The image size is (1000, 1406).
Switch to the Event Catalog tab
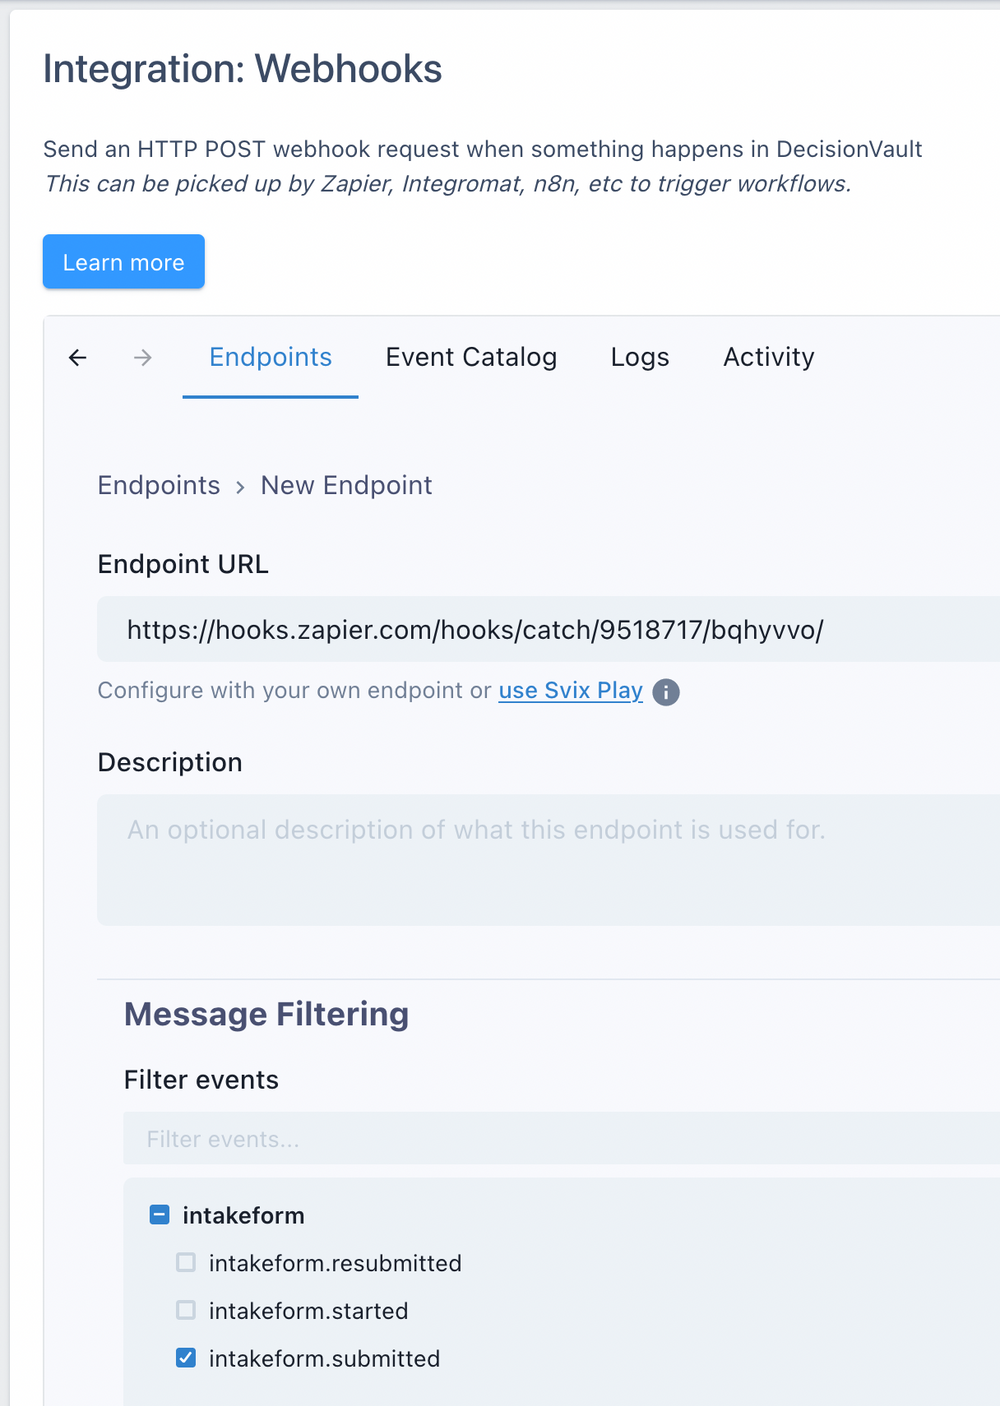pyautogui.click(x=471, y=357)
